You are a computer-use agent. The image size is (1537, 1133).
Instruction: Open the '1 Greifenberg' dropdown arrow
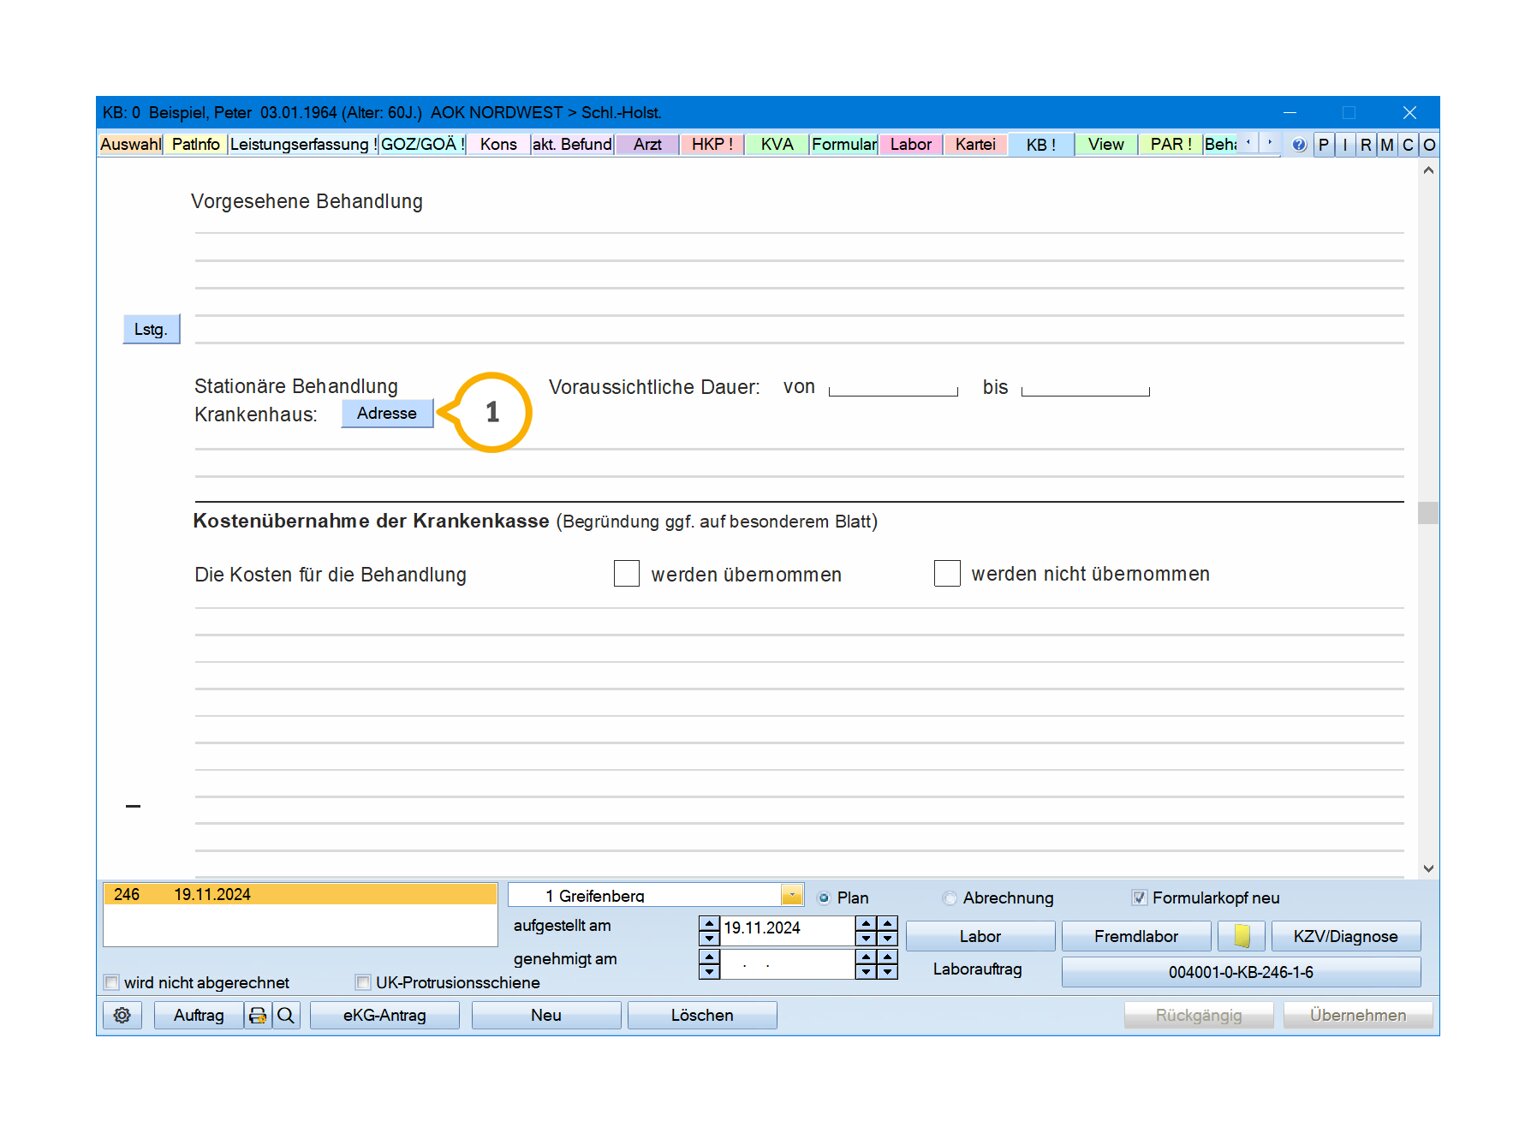(x=792, y=894)
